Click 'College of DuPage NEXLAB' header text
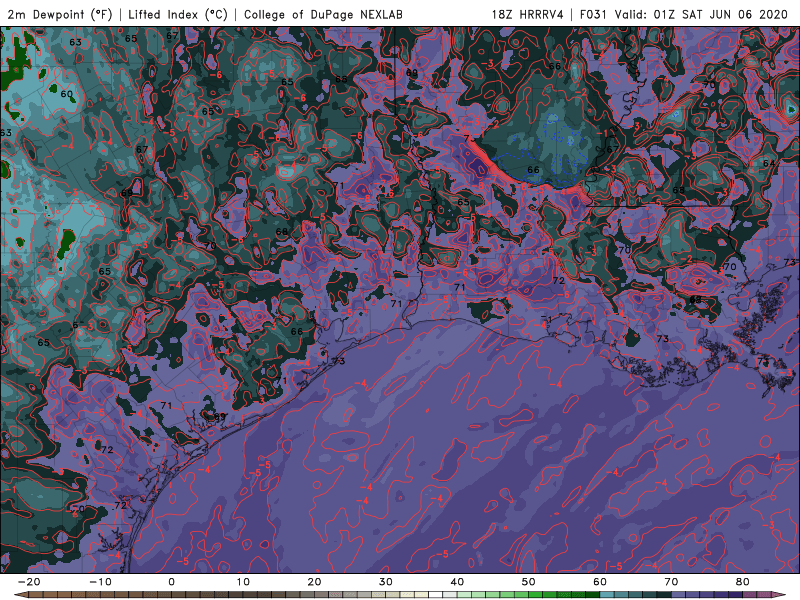The height and width of the screenshot is (600, 800). tap(323, 14)
